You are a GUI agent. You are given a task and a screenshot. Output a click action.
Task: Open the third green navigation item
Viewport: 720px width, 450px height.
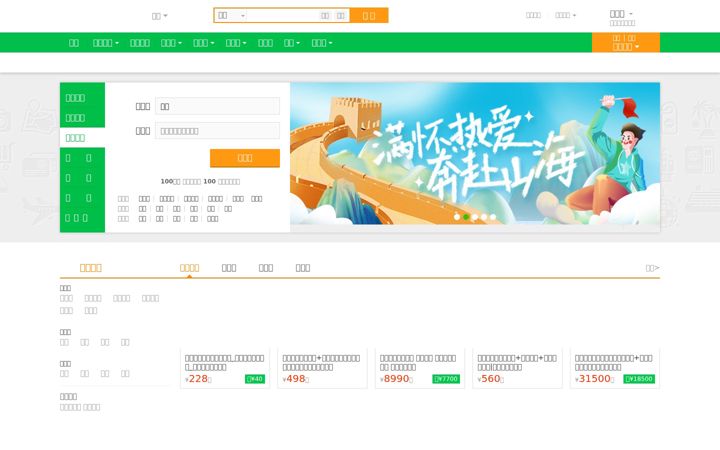tap(140, 43)
